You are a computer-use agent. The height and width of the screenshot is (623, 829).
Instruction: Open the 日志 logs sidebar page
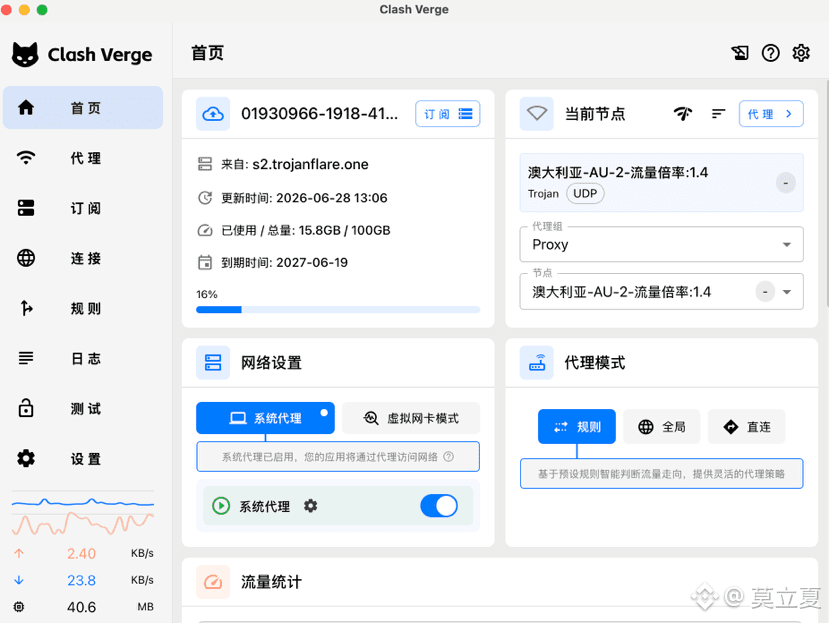(x=83, y=358)
